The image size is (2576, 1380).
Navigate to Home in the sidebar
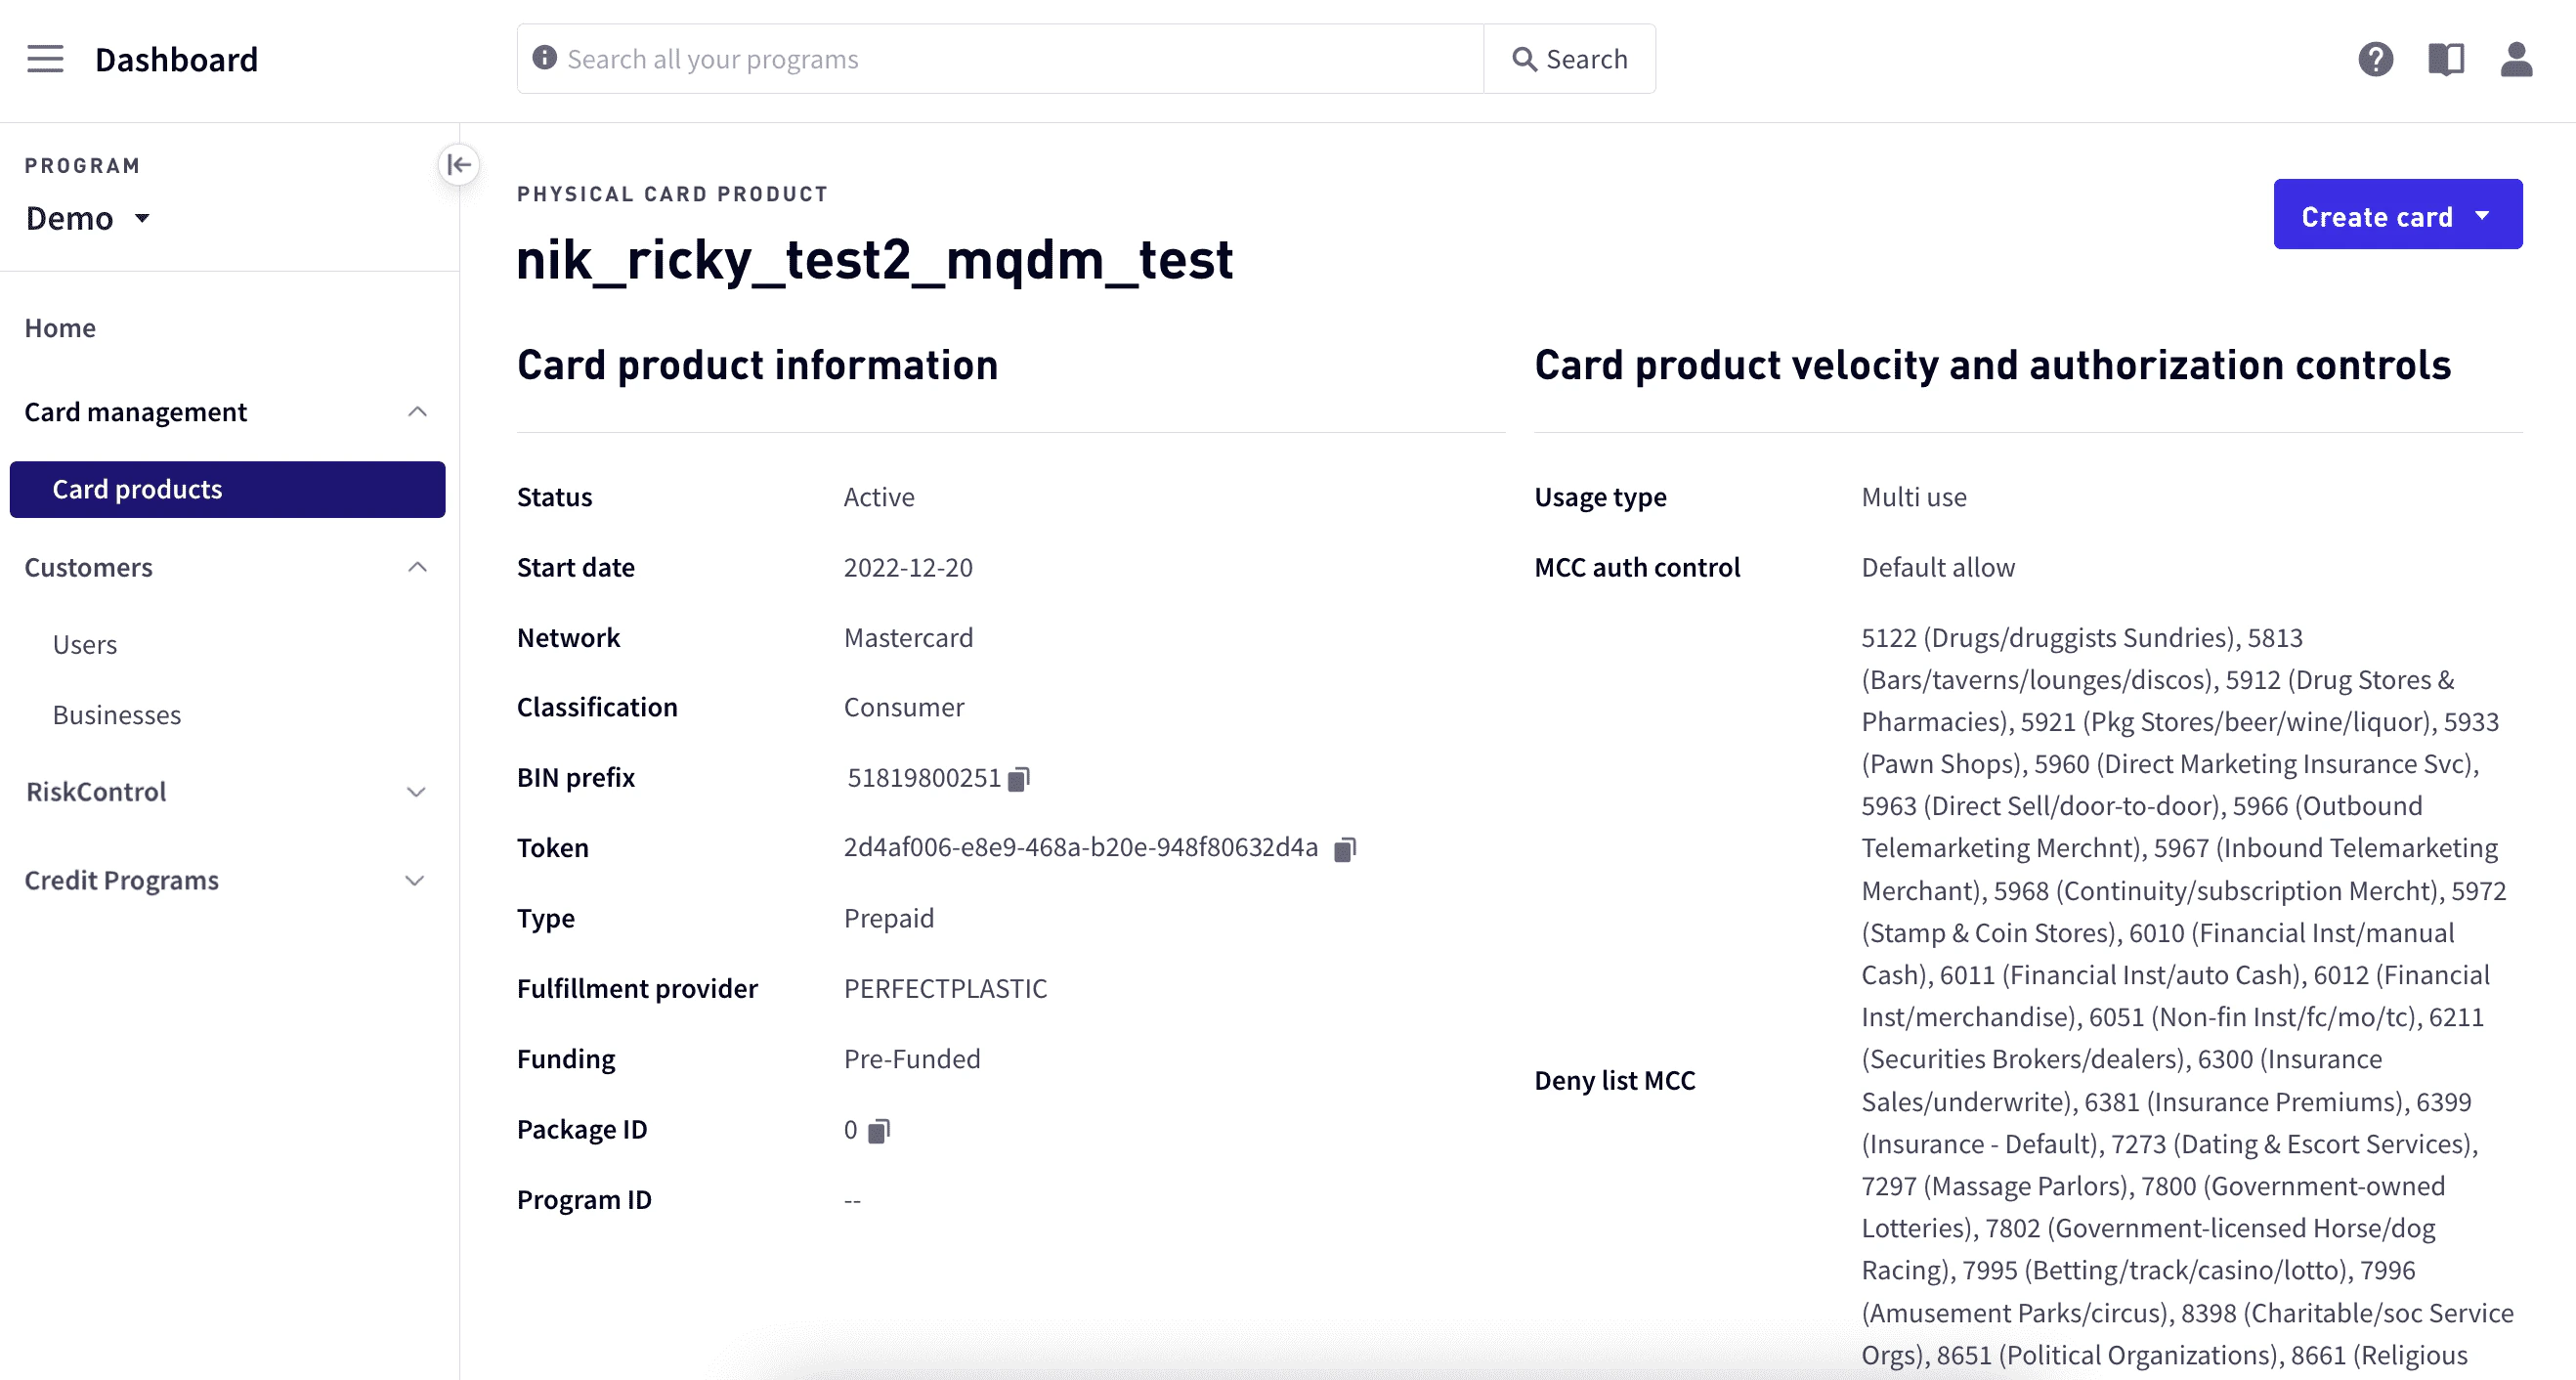(60, 328)
